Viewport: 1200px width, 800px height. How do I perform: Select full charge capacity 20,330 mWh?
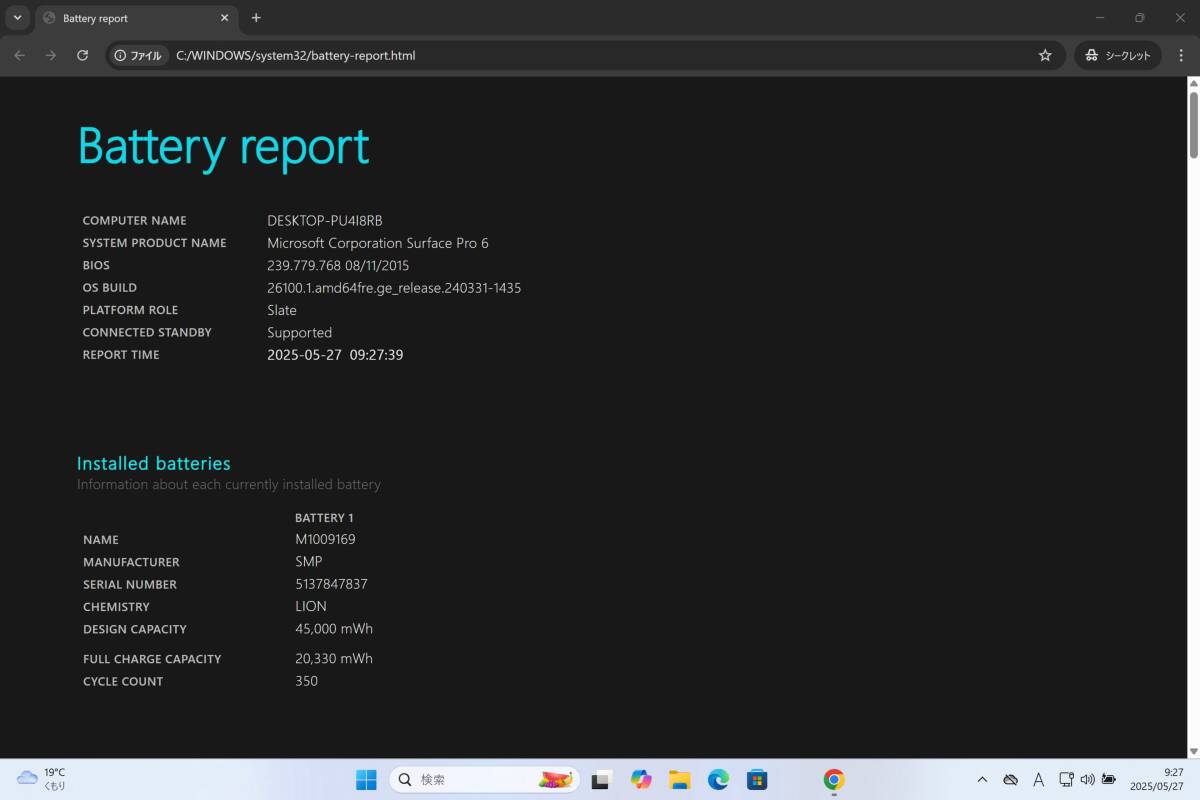tap(334, 658)
